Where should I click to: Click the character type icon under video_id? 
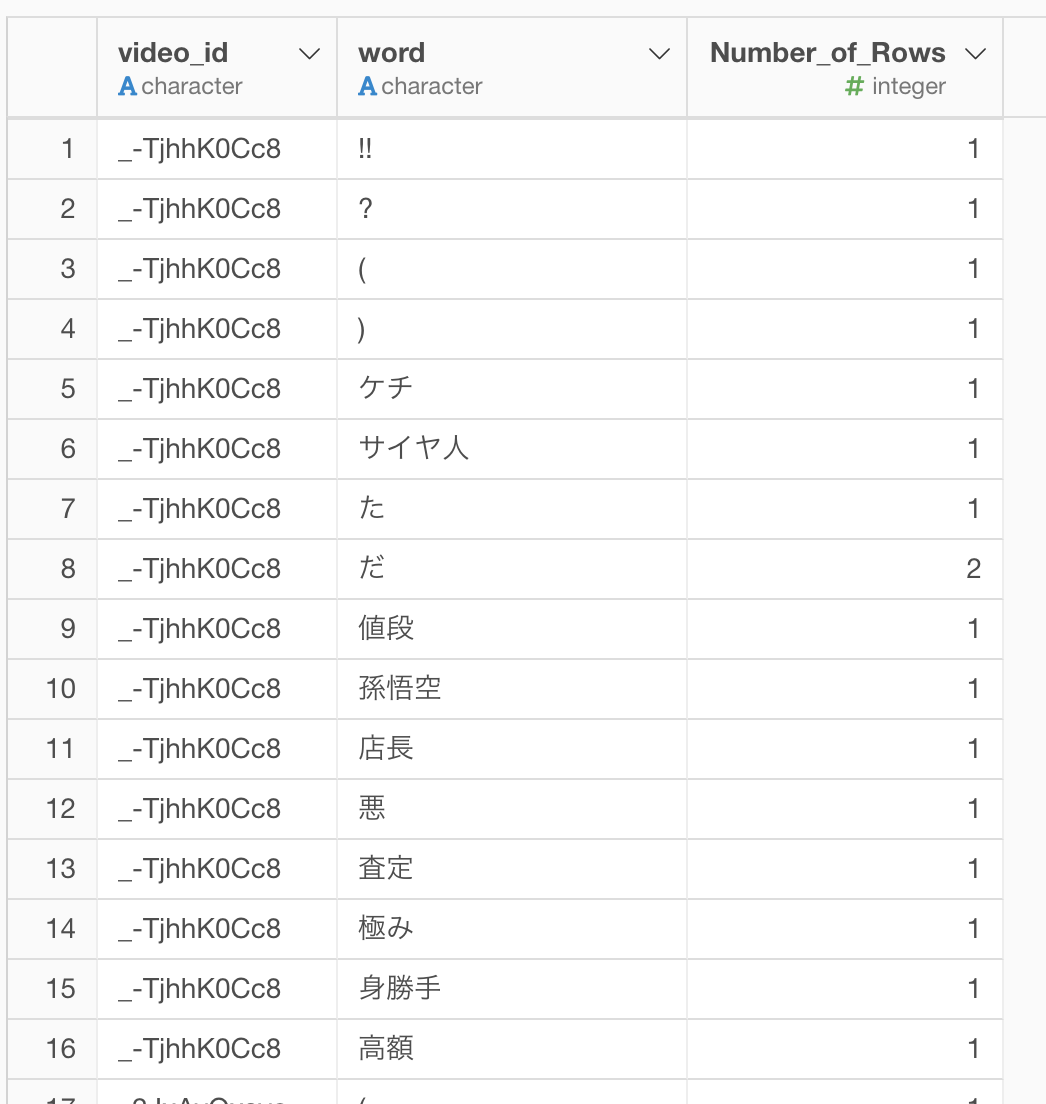pyautogui.click(x=127, y=87)
